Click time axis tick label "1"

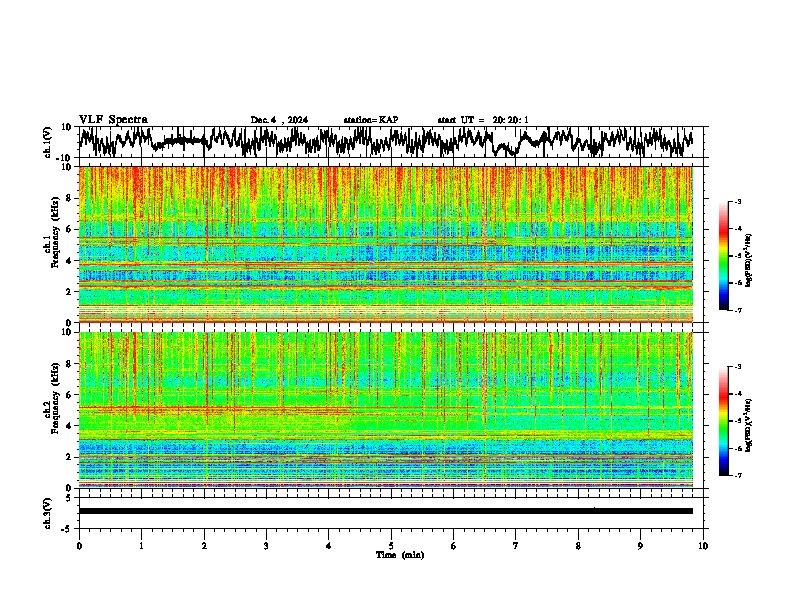141,546
